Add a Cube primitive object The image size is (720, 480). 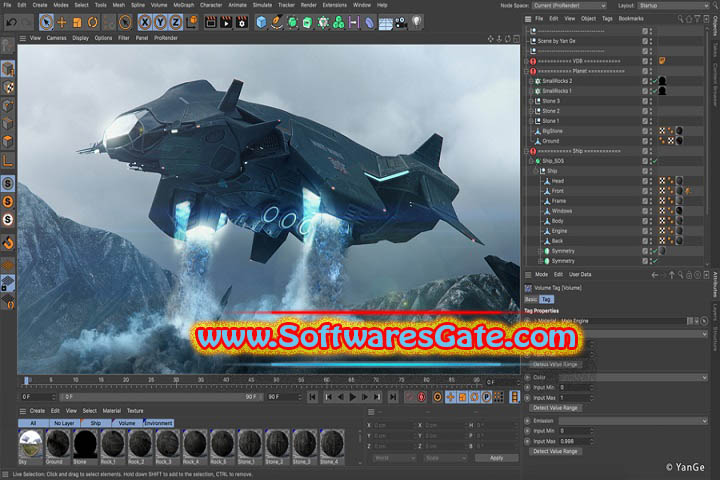(x=261, y=22)
